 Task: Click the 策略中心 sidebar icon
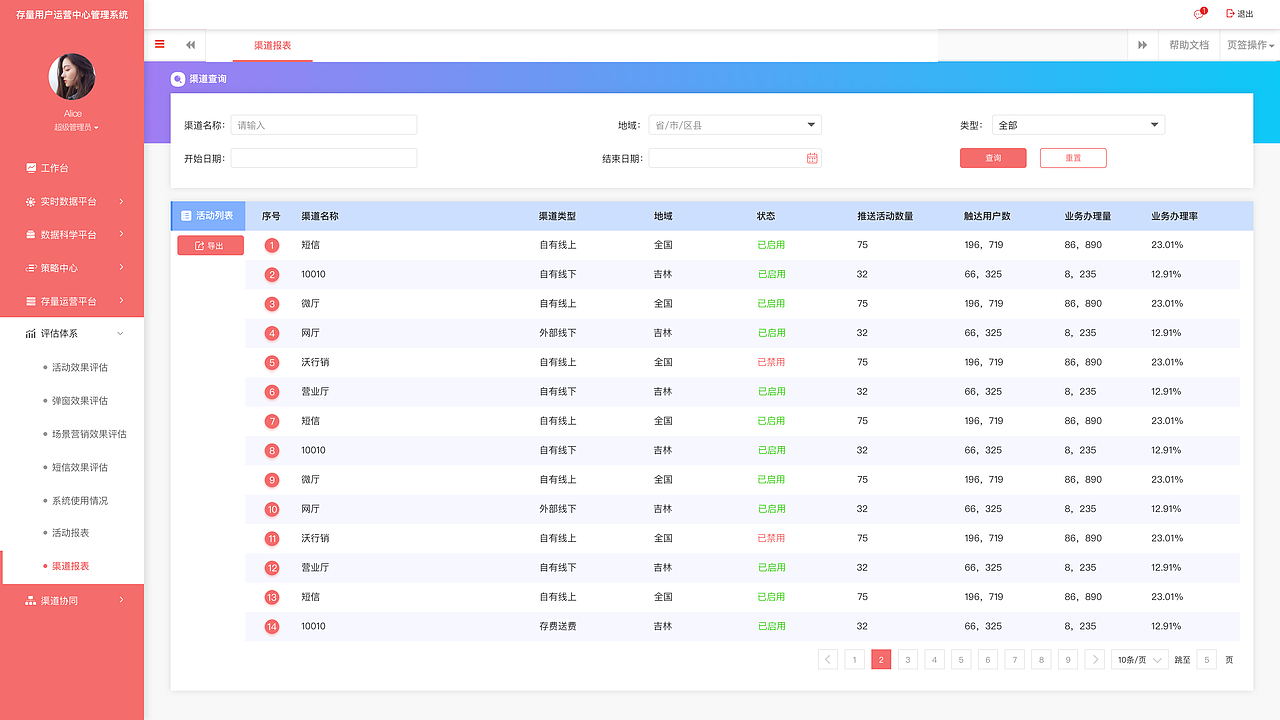(x=31, y=268)
